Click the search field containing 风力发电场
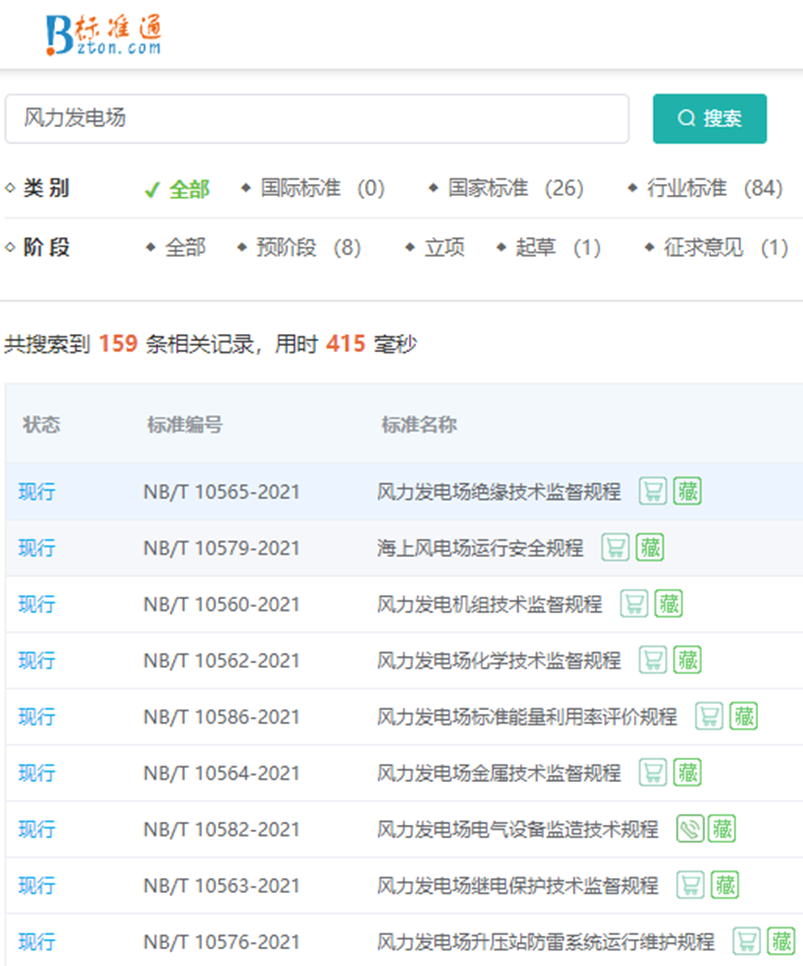The image size is (803, 966). [x=317, y=119]
